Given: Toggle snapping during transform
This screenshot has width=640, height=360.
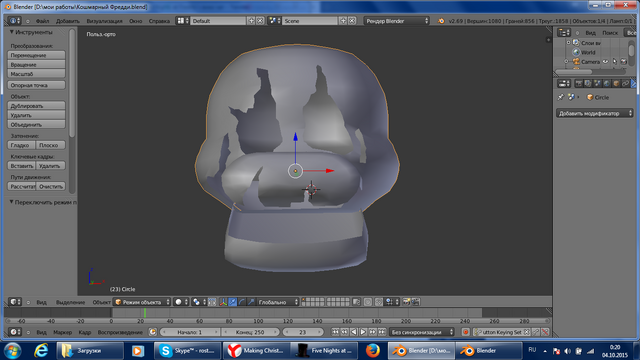Looking at the screenshot, I should [x=379, y=302].
